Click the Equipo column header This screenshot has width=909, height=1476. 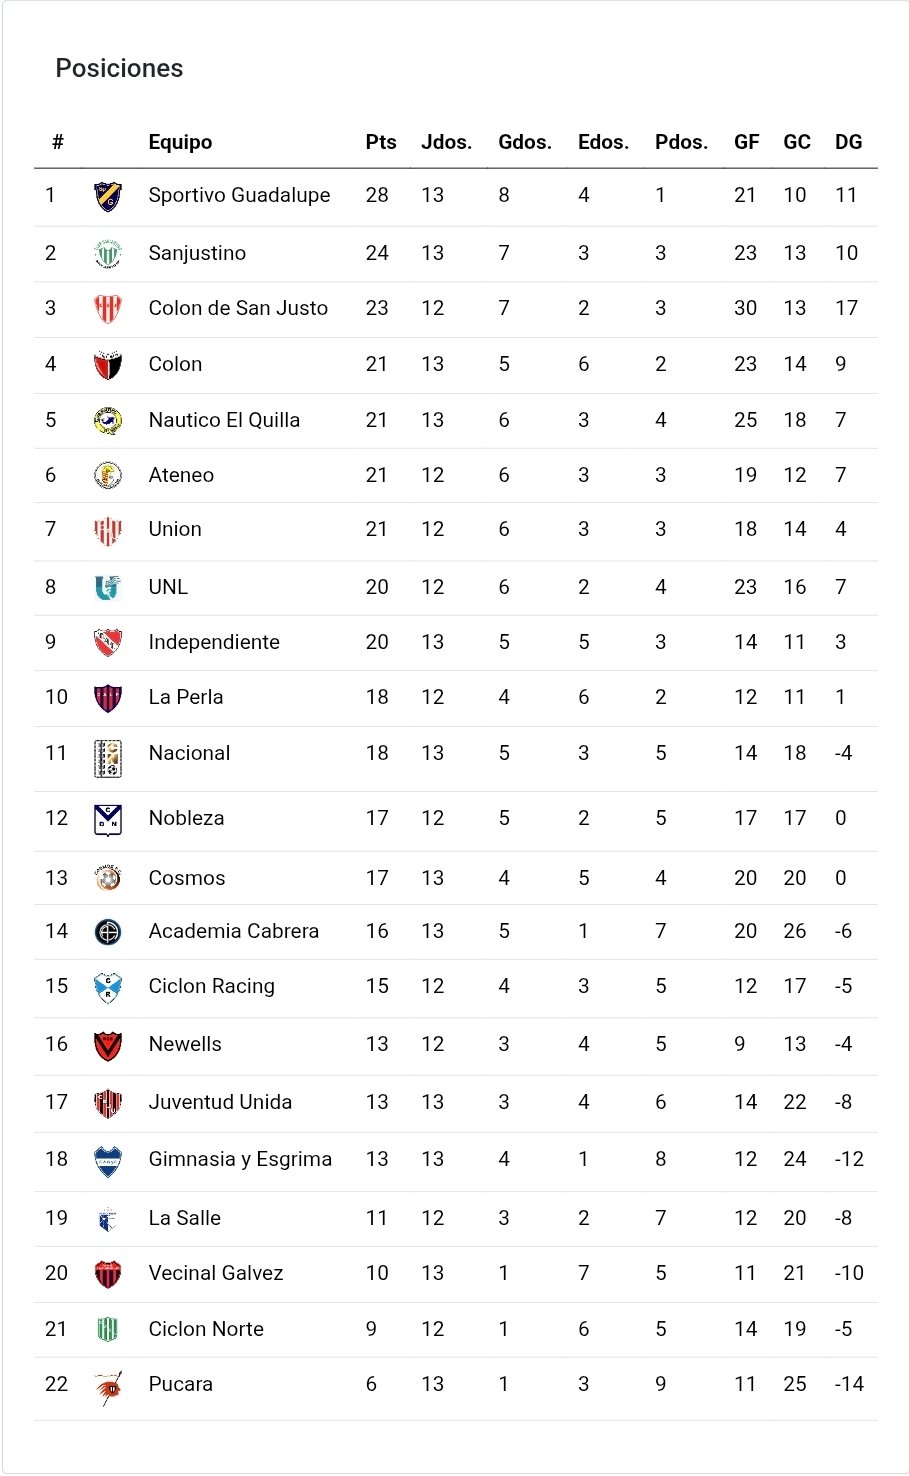(180, 142)
